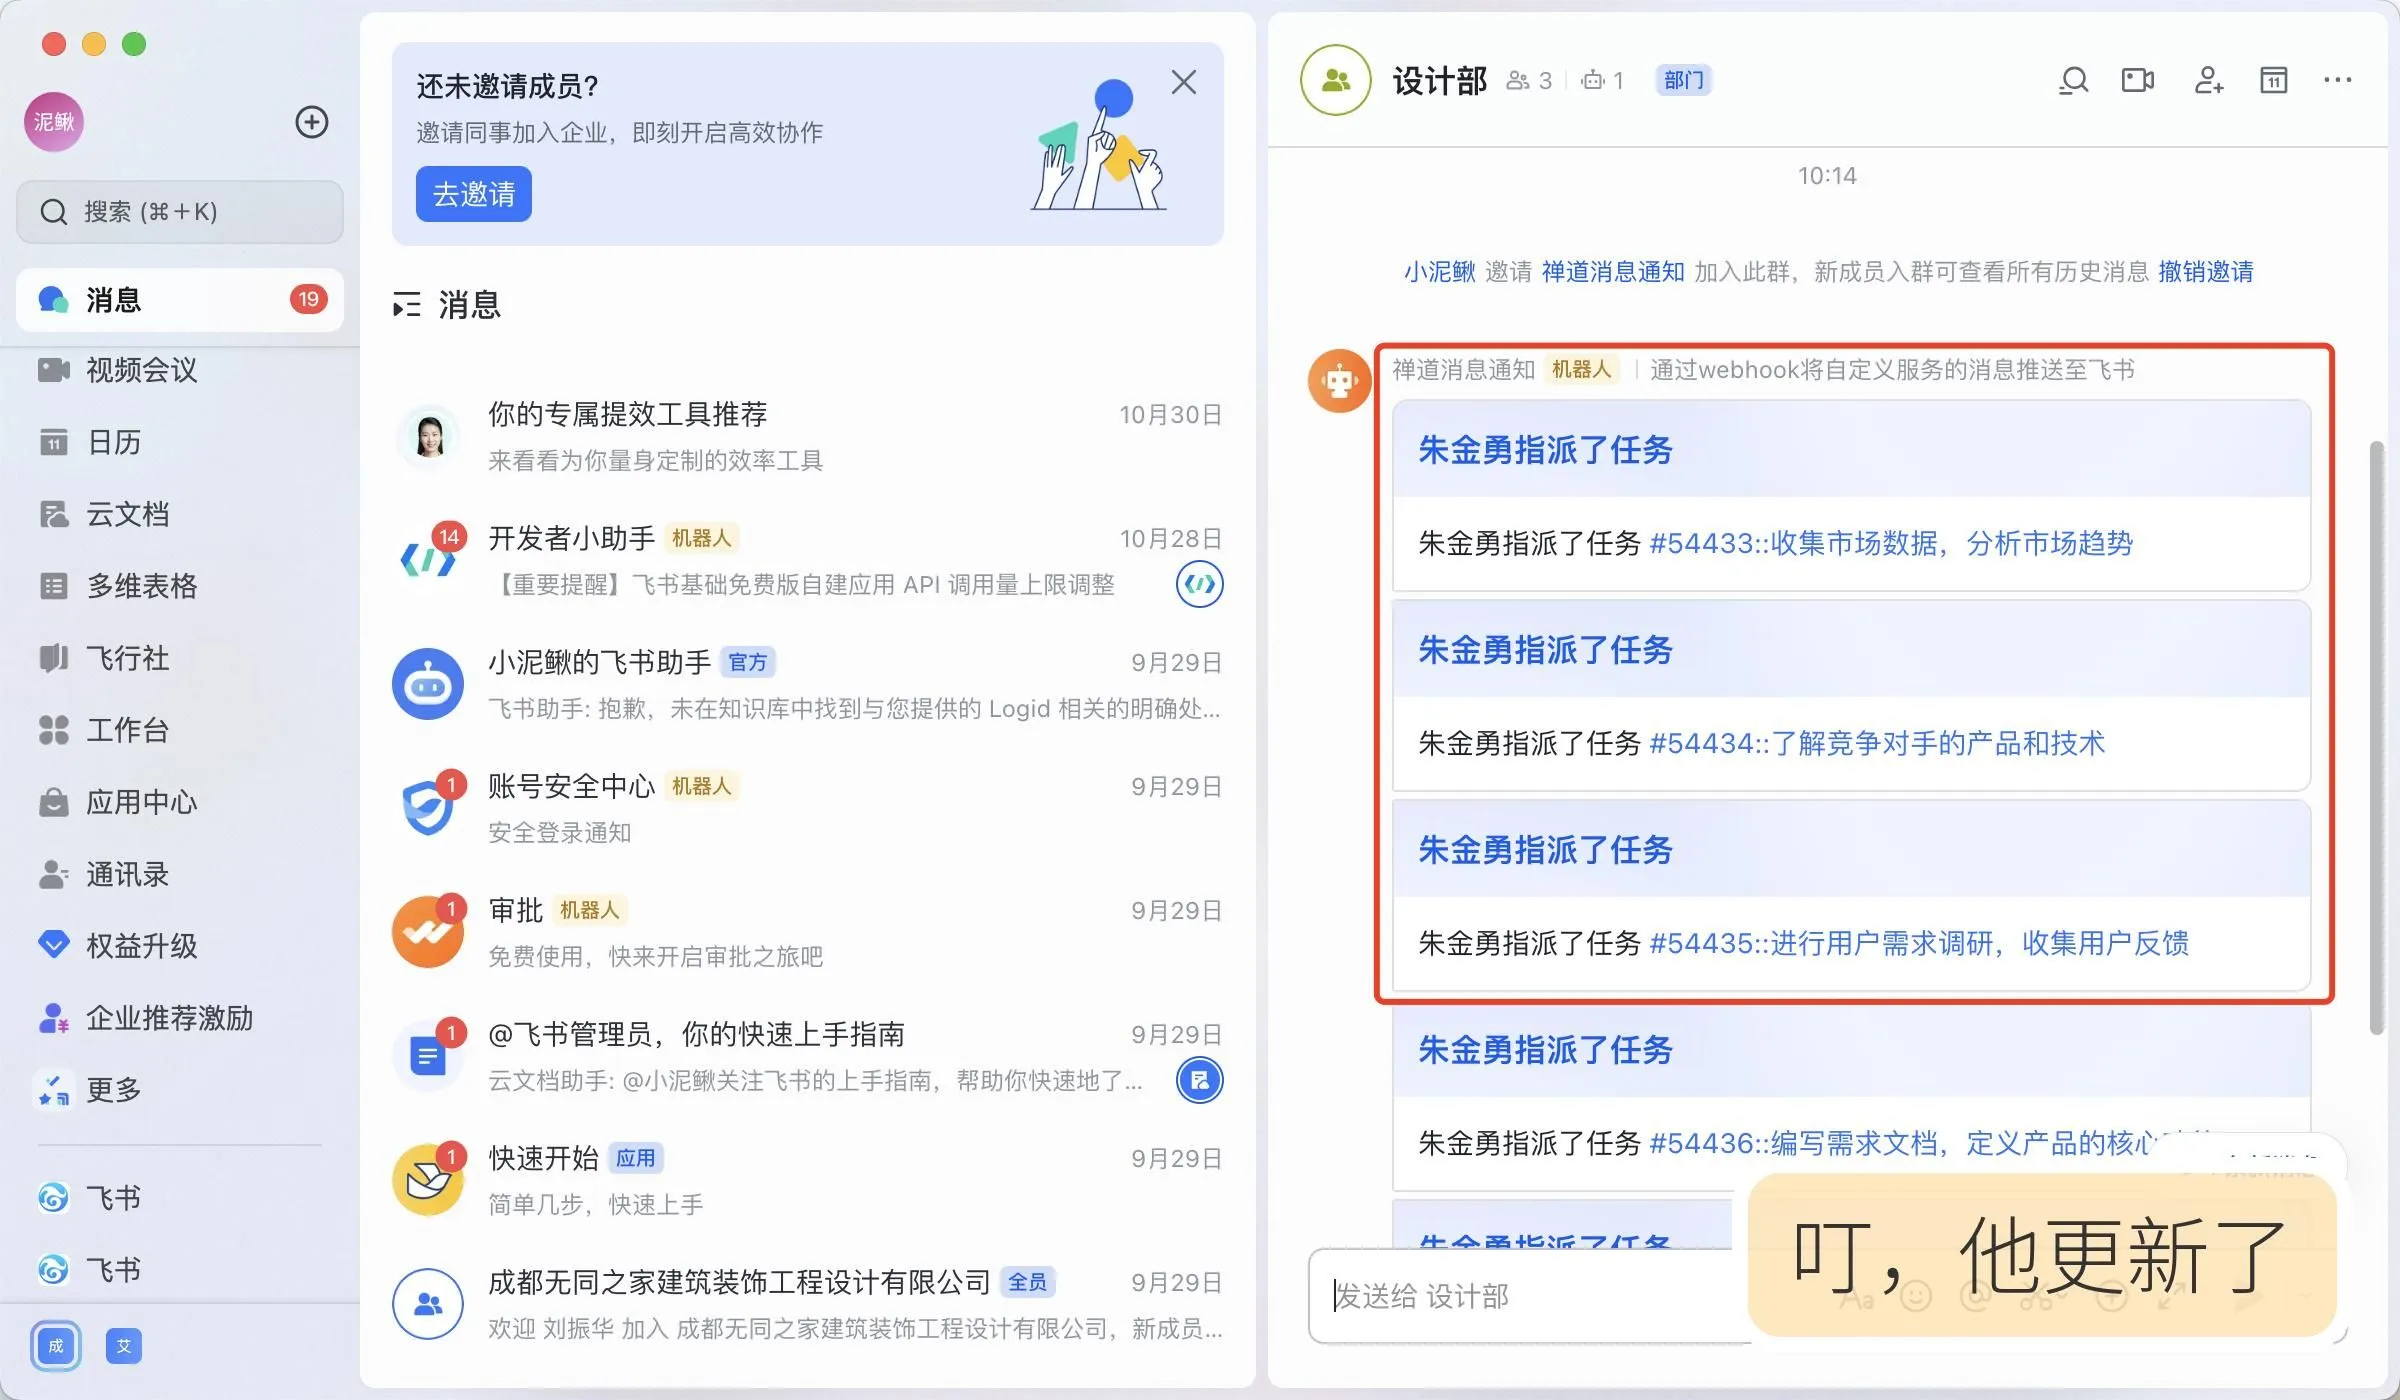Open the 小泥鳅的飞书助手 conversation
The width and height of the screenshot is (2400, 1400).
pyautogui.click(x=808, y=685)
